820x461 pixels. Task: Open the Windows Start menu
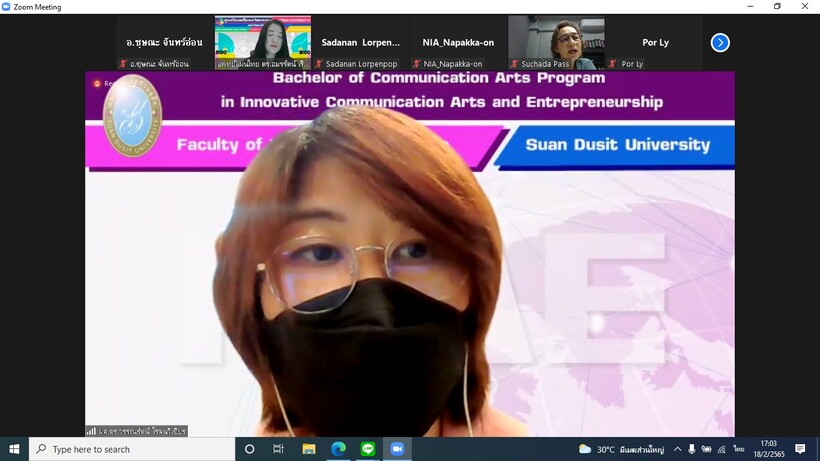pyautogui.click(x=14, y=449)
